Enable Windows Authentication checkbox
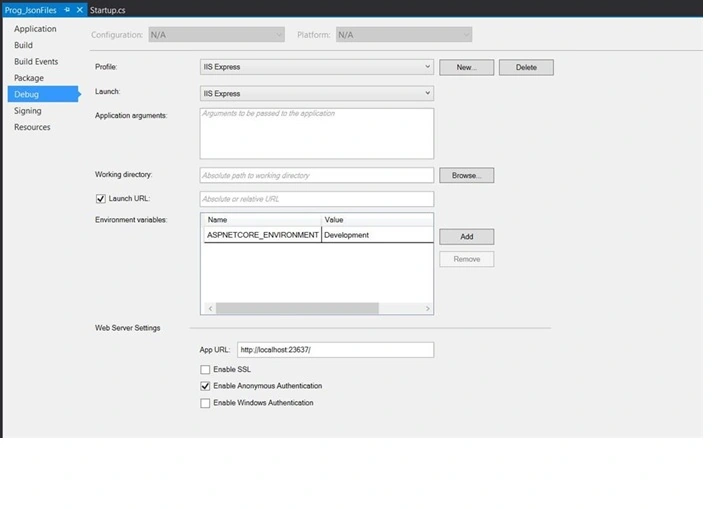720x509 pixels. pos(205,403)
